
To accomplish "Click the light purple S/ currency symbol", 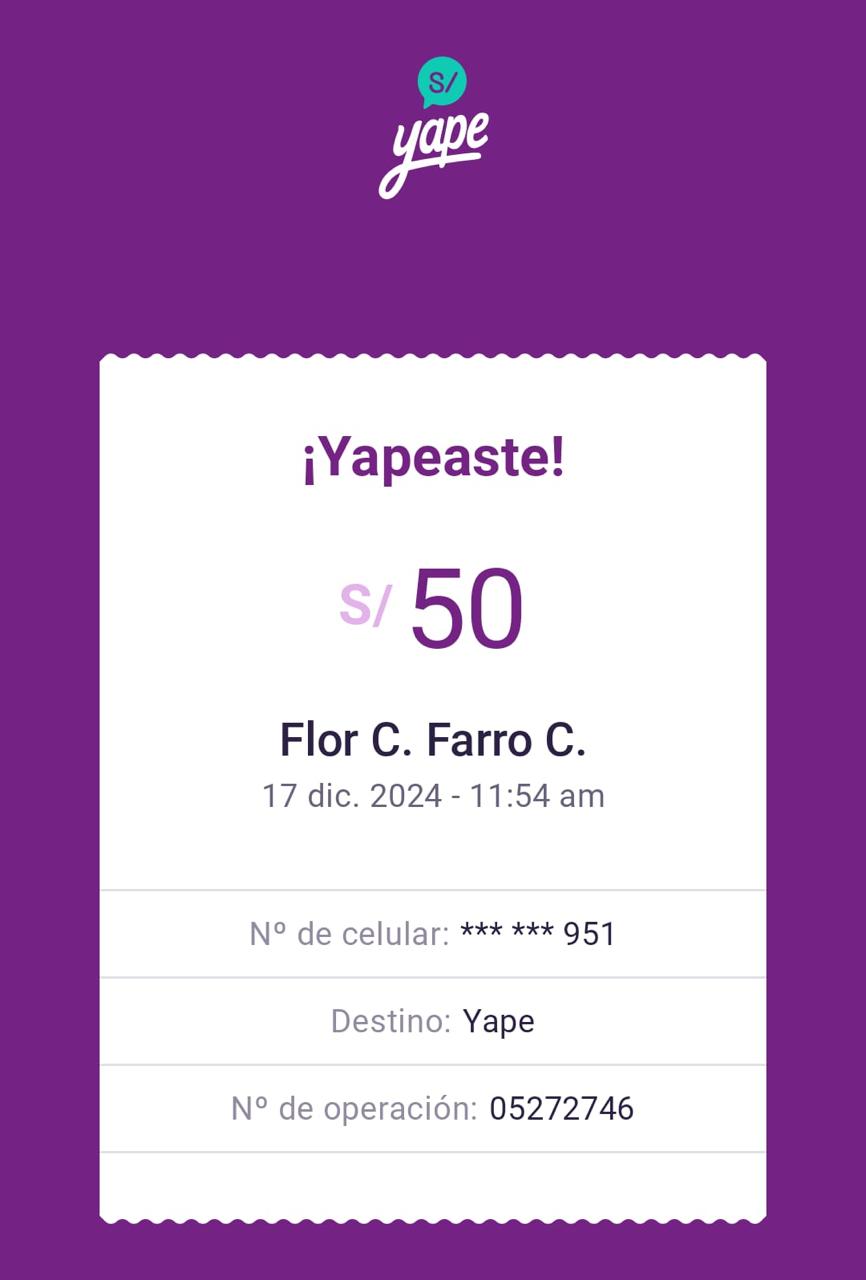I will click(365, 604).
